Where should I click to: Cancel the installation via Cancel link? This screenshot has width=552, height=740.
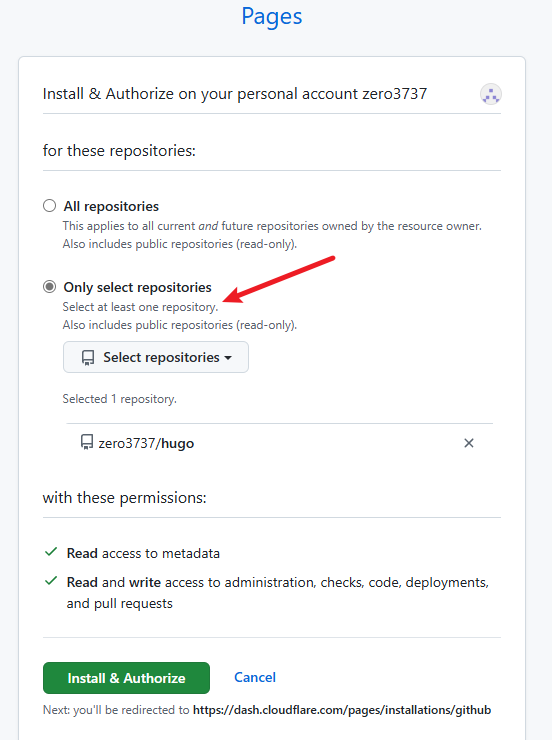[255, 677]
